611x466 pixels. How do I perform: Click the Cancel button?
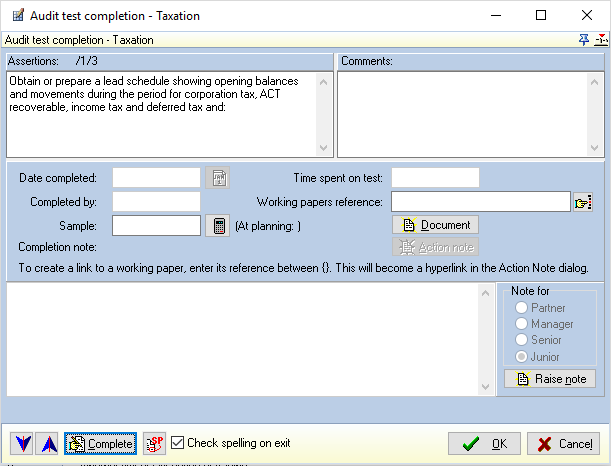563,443
